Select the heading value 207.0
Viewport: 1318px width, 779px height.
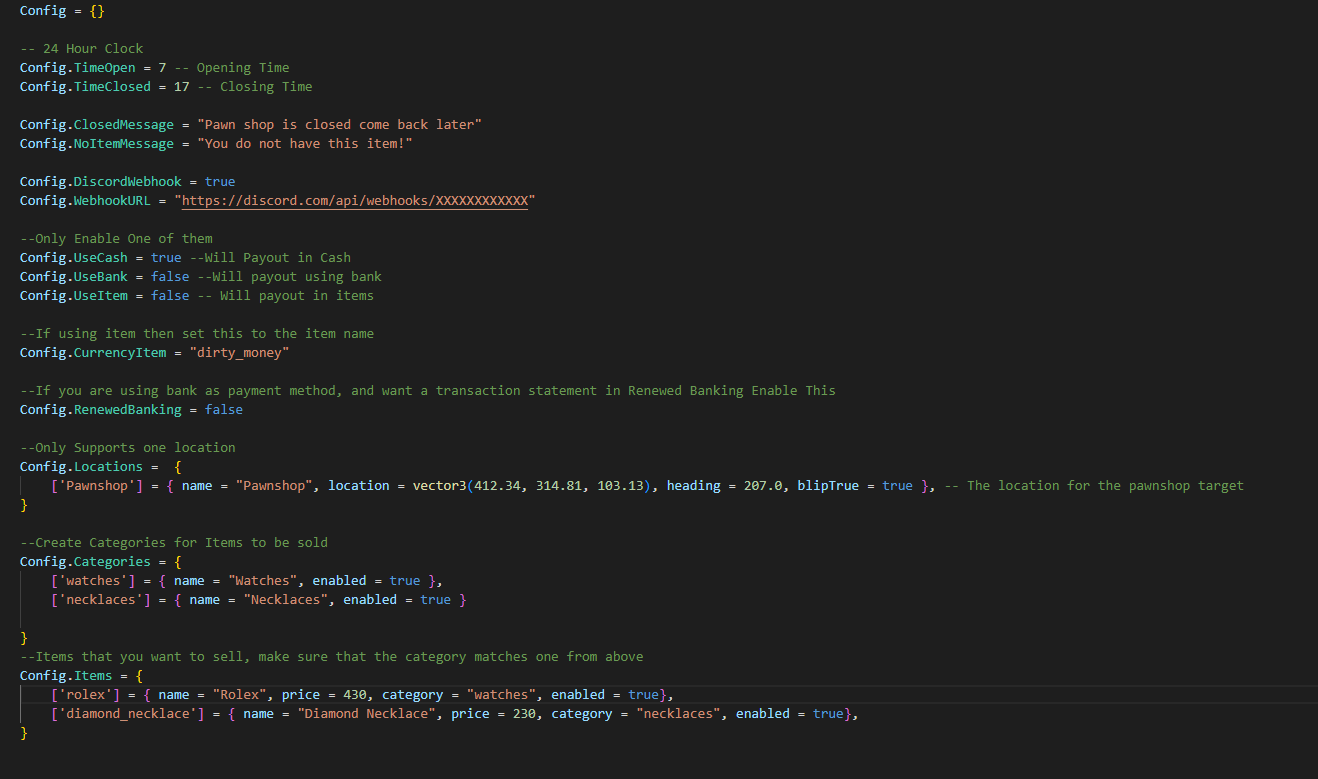tap(763, 486)
